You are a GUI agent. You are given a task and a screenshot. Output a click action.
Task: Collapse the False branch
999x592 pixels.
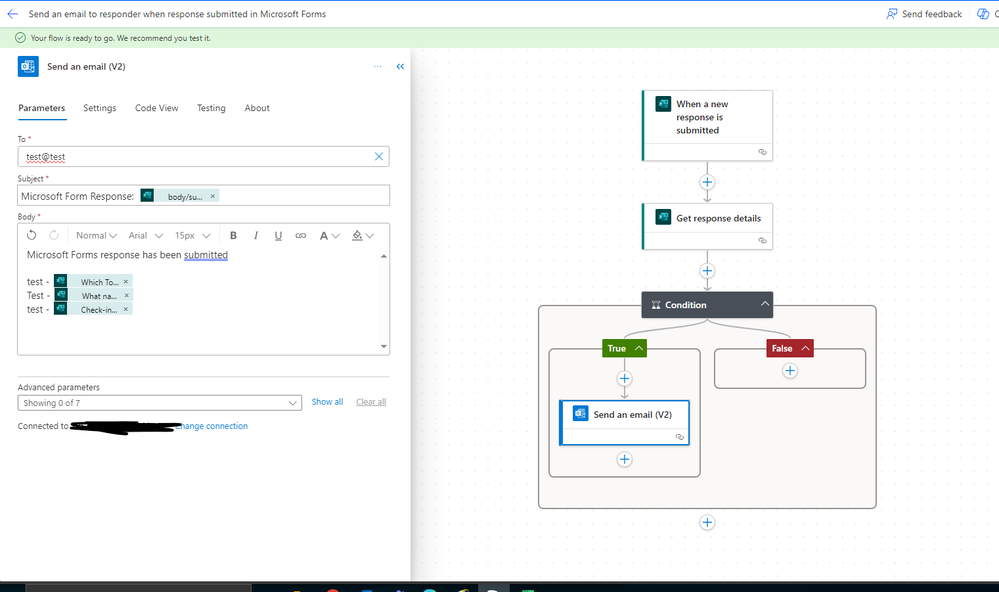coord(805,349)
